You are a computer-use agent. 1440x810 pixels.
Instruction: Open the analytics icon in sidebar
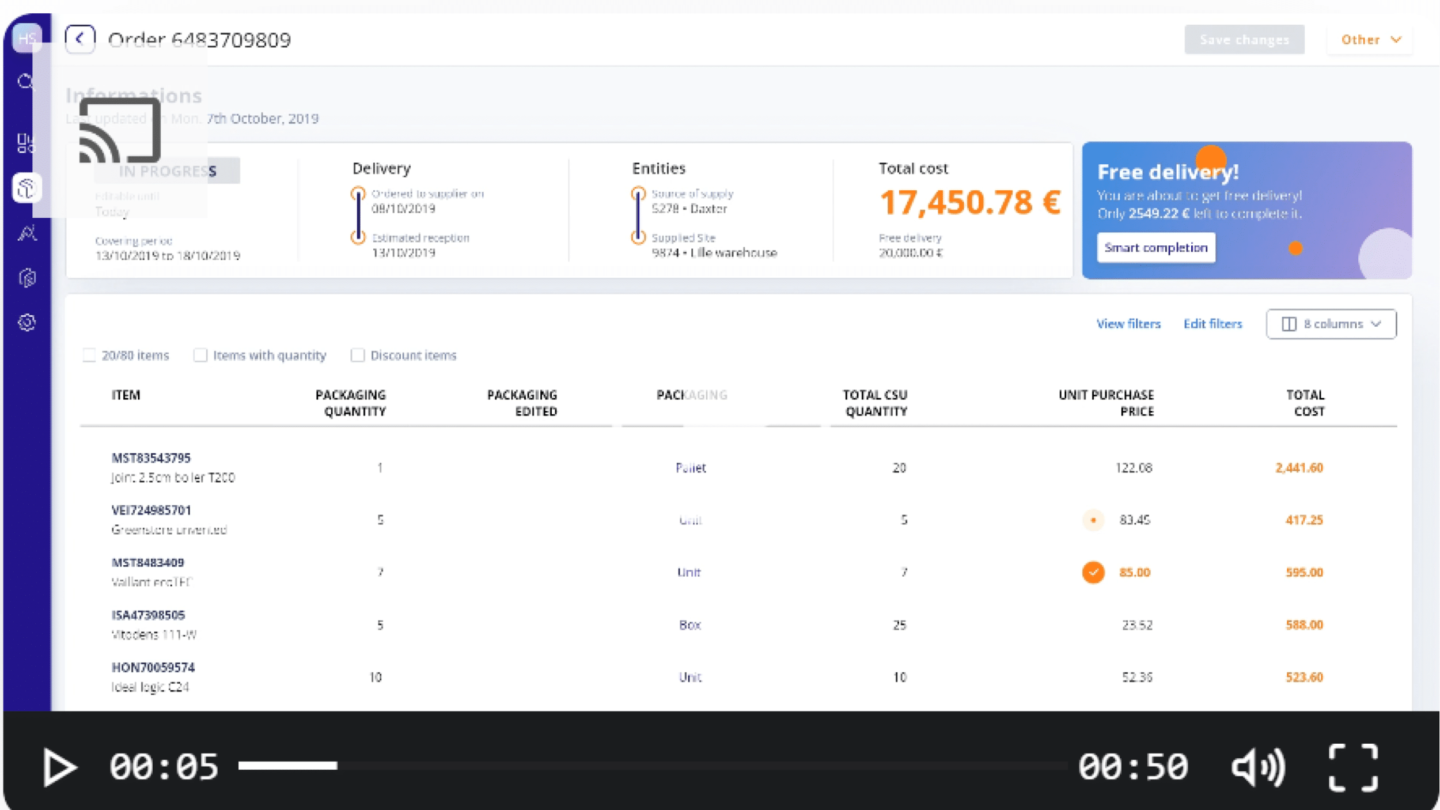tap(27, 233)
